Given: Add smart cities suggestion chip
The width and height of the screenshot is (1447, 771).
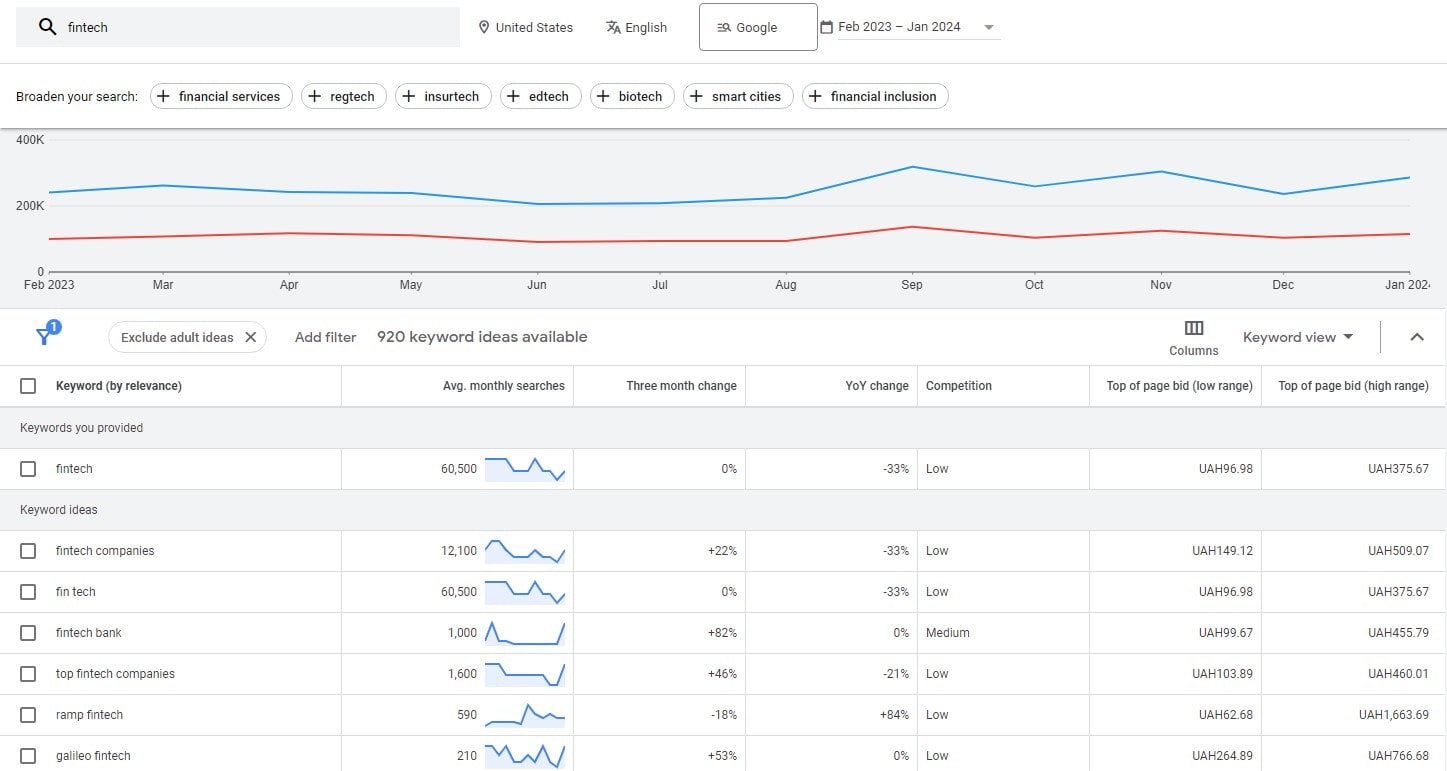Looking at the screenshot, I should 738,96.
